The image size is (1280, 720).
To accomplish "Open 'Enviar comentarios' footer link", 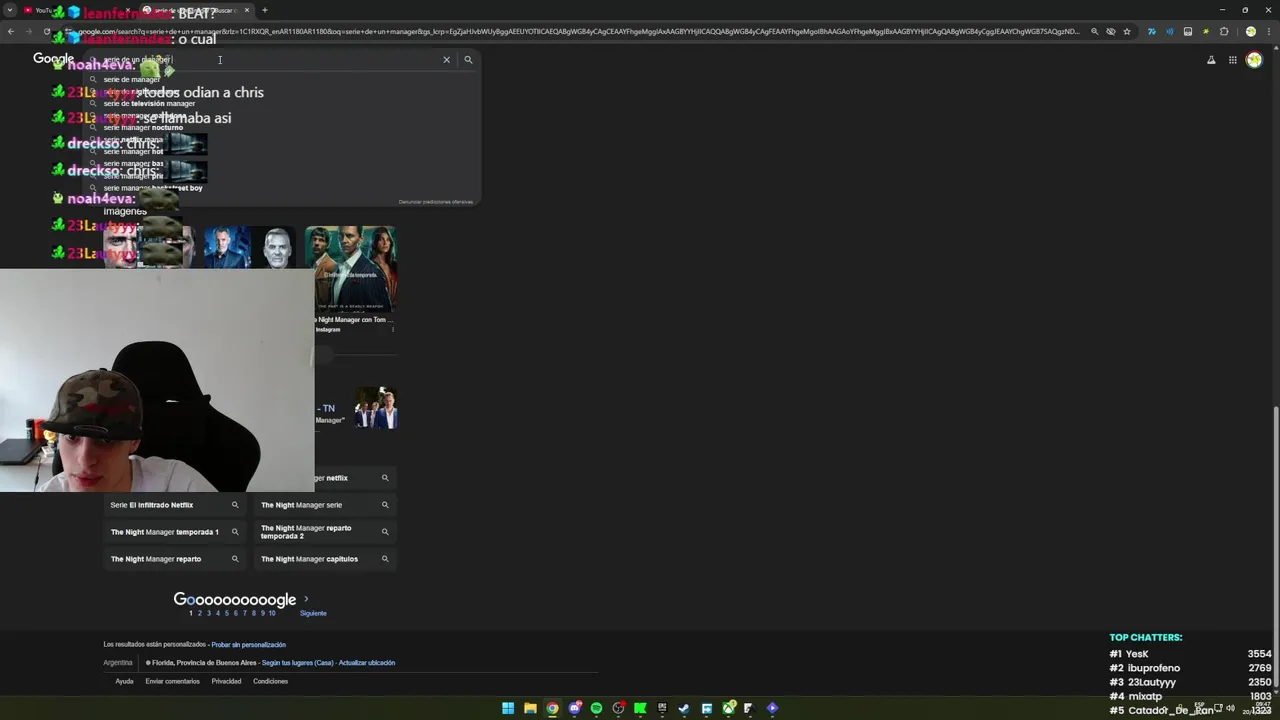I will [172, 682].
